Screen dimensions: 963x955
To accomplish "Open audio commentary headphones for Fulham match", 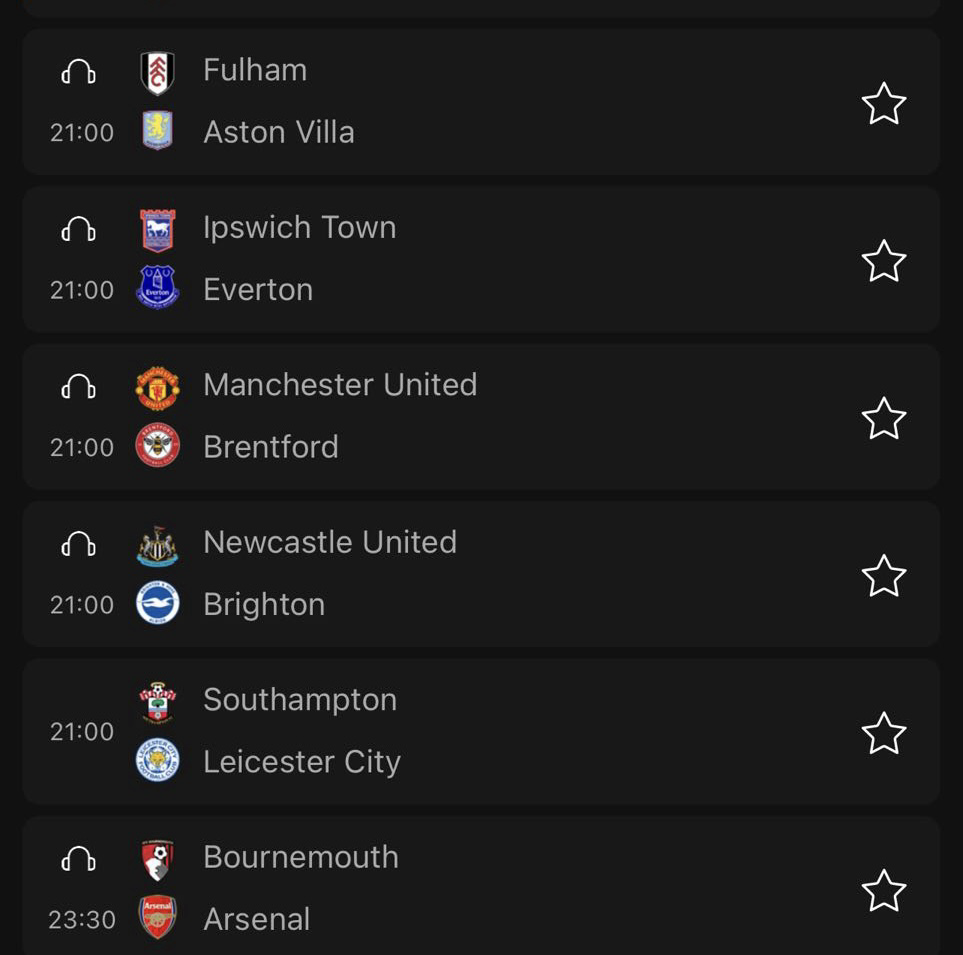I will point(79,71).
